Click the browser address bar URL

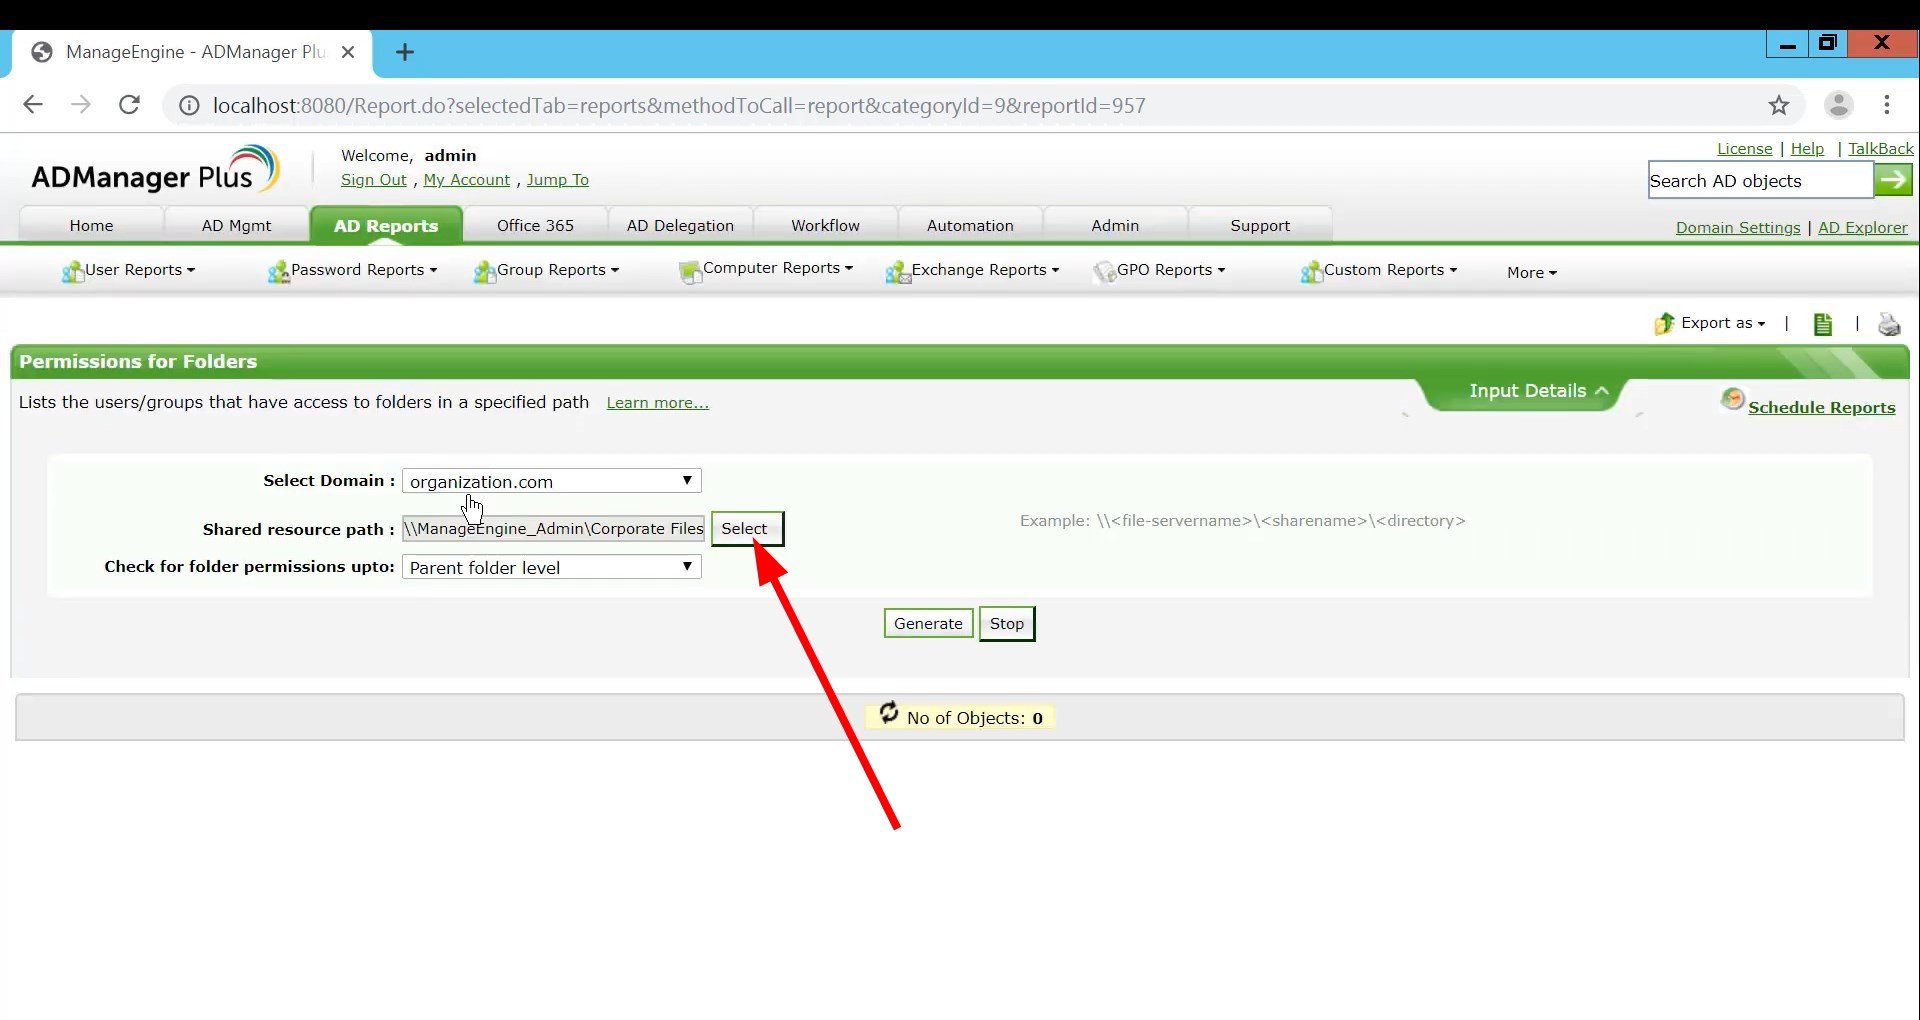pos(679,106)
